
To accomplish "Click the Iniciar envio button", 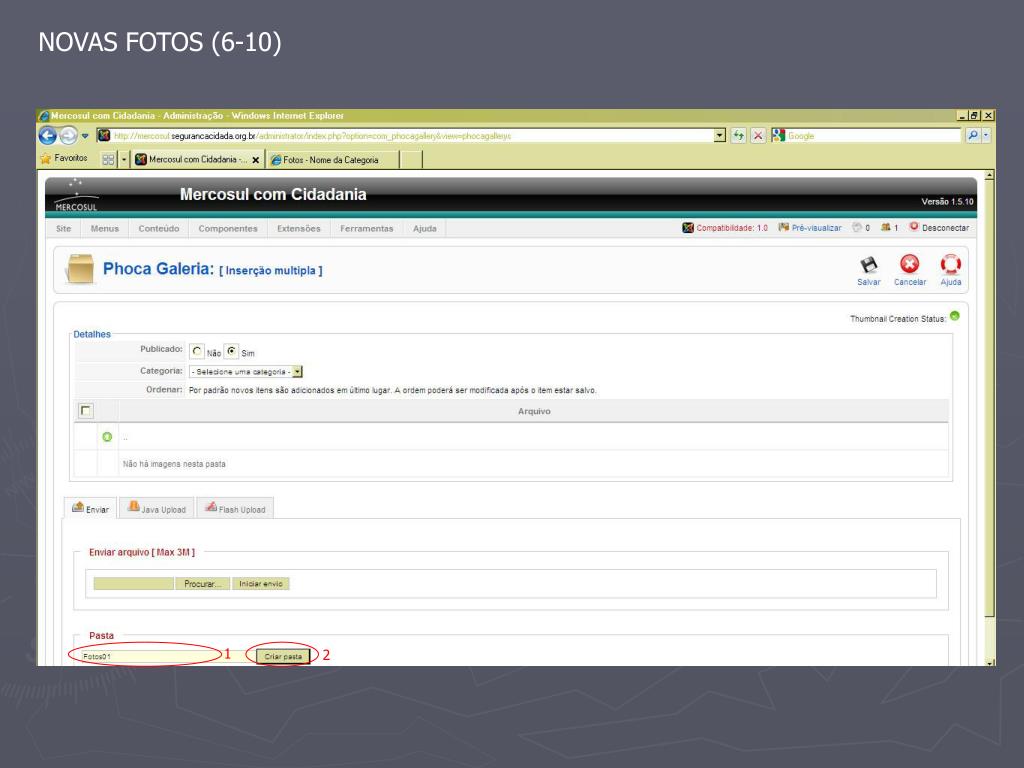I will pos(261,584).
